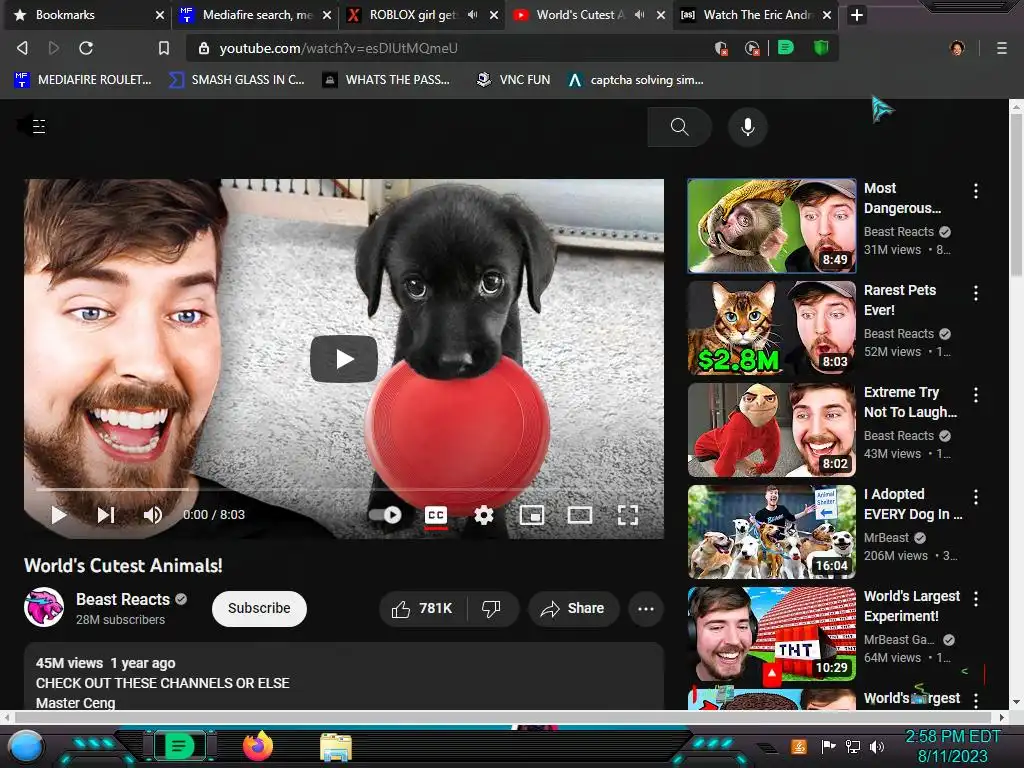This screenshot has height=768, width=1024.
Task: Open the I Adopted EVERY Dog title link
Action: tap(912, 504)
